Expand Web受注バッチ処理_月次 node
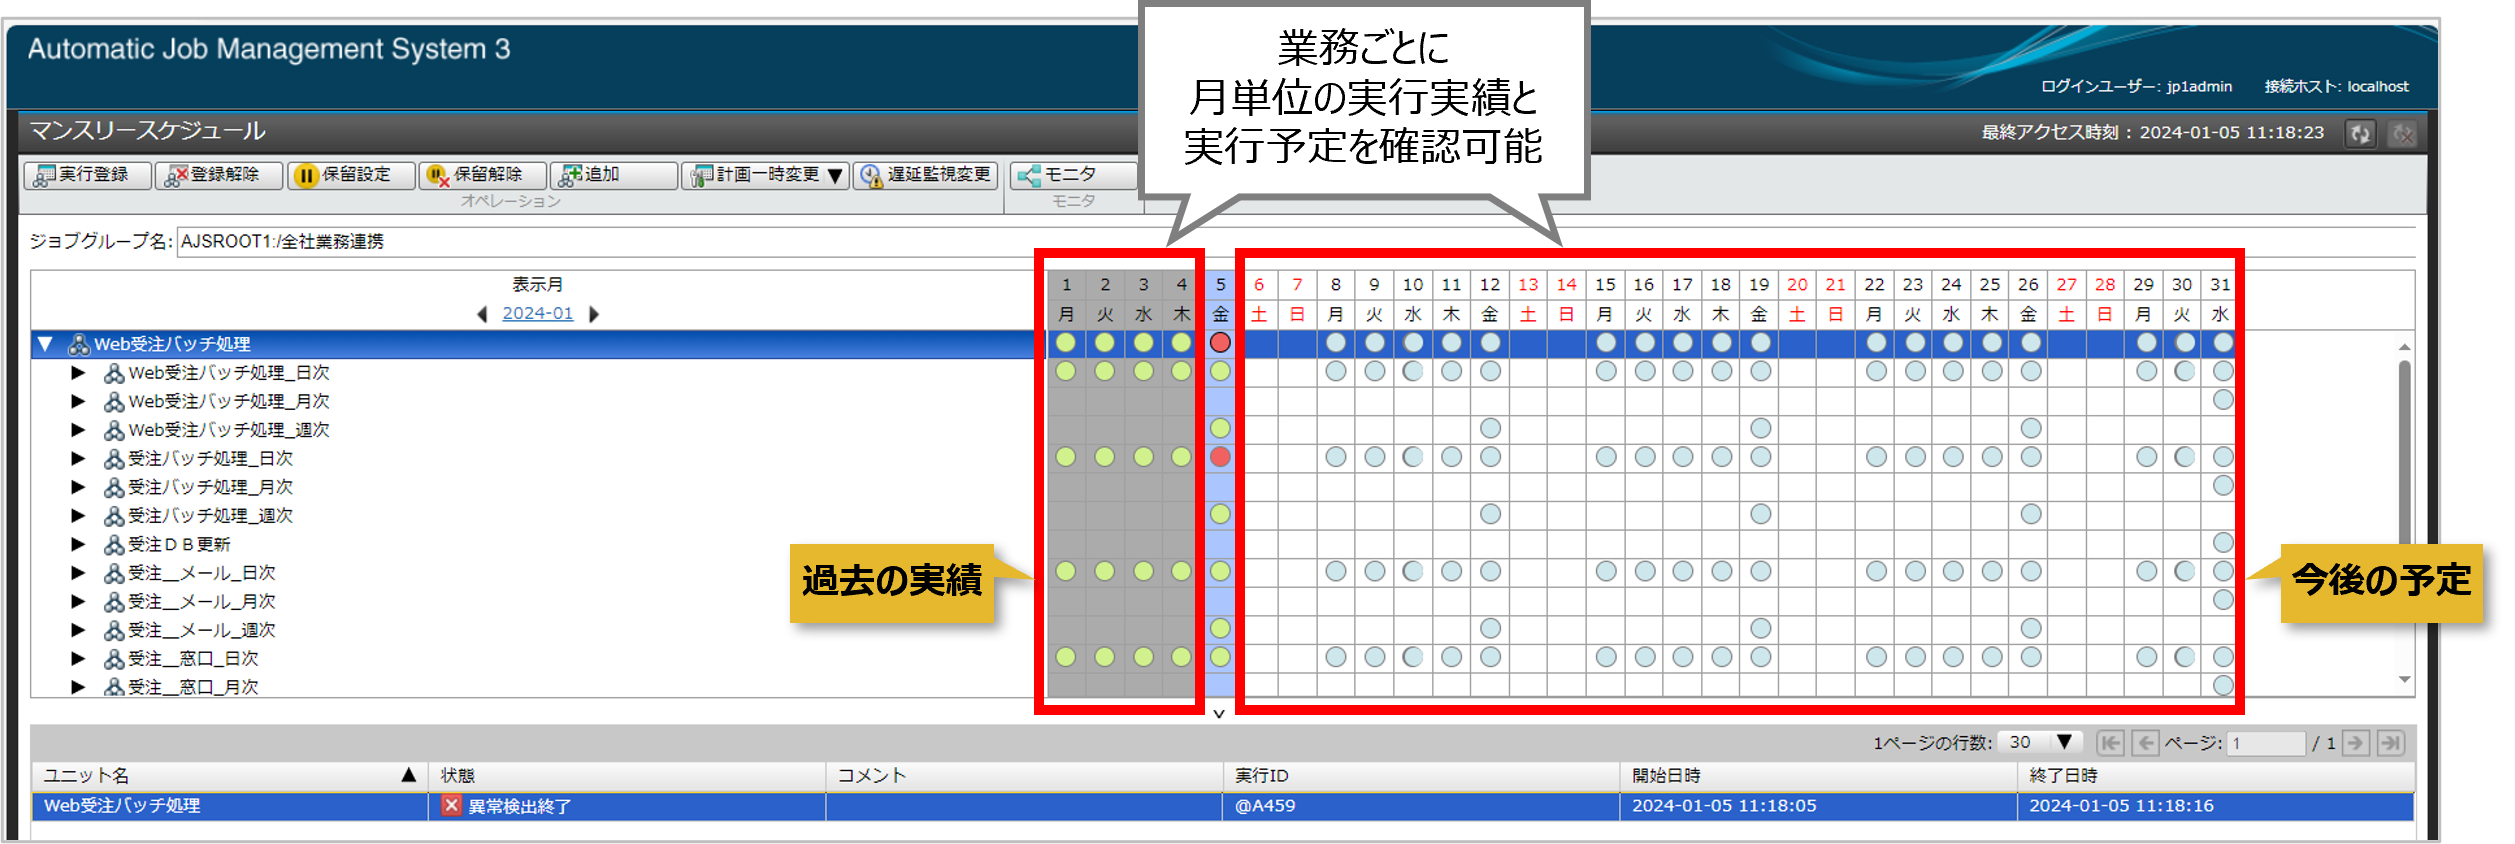 pos(78,401)
